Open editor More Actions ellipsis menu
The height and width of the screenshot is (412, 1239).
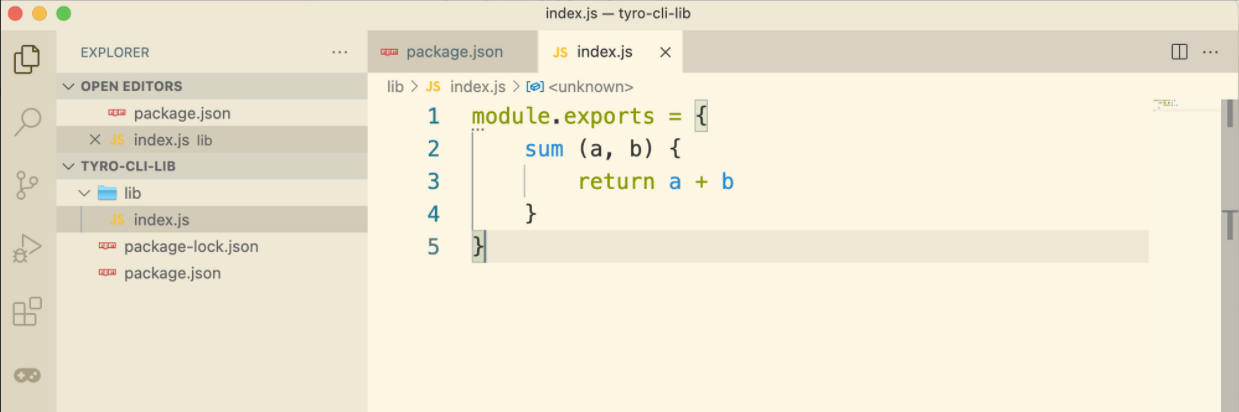tap(1210, 52)
